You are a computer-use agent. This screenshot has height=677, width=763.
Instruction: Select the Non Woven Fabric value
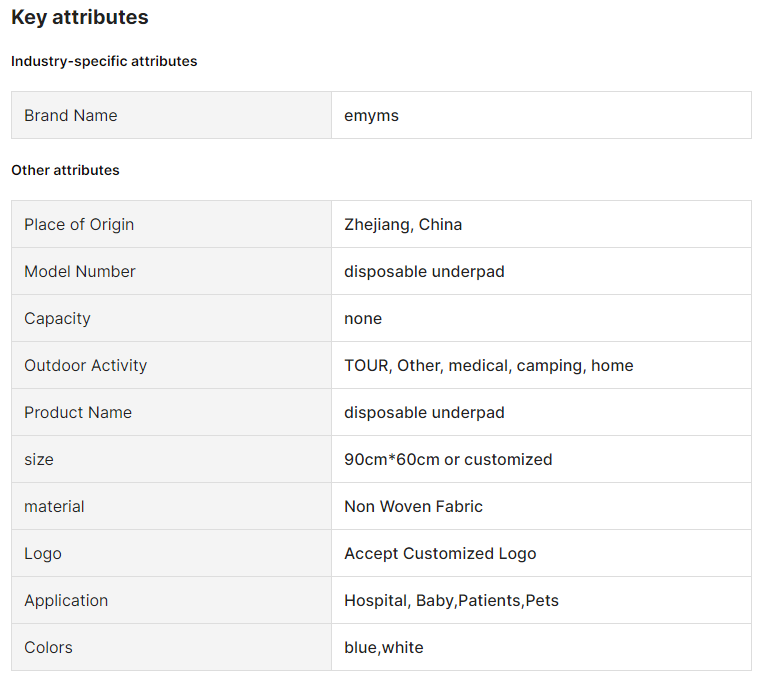413,507
